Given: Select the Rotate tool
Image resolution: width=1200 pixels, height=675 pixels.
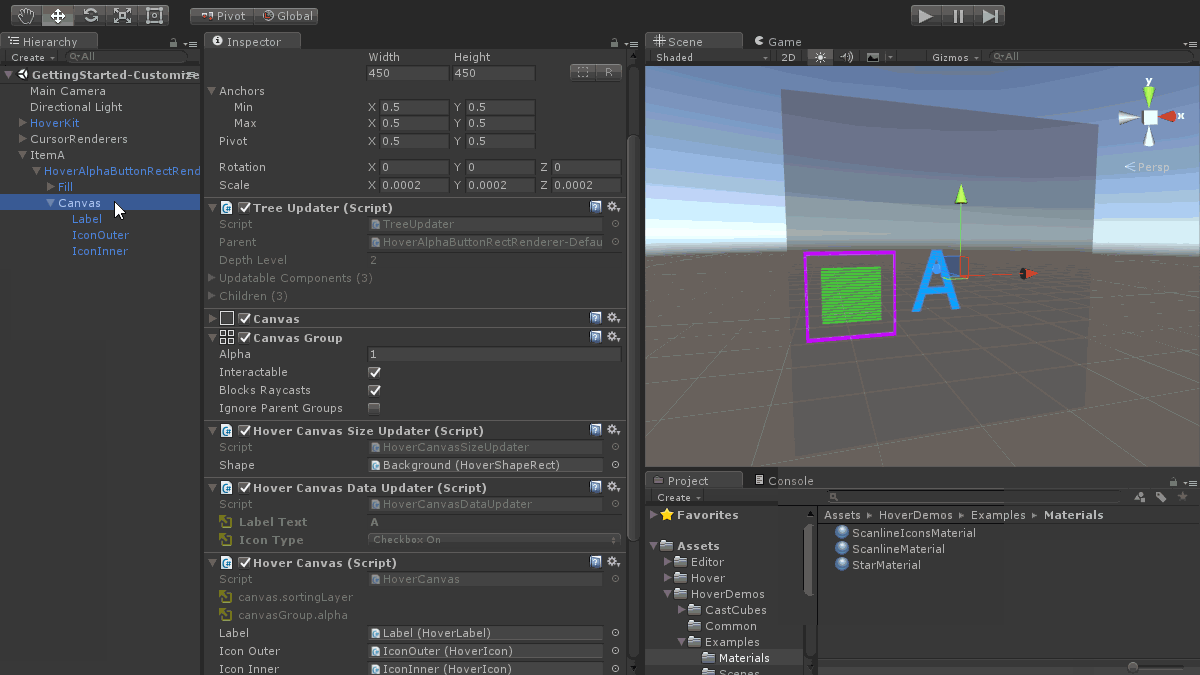Looking at the screenshot, I should coord(90,15).
